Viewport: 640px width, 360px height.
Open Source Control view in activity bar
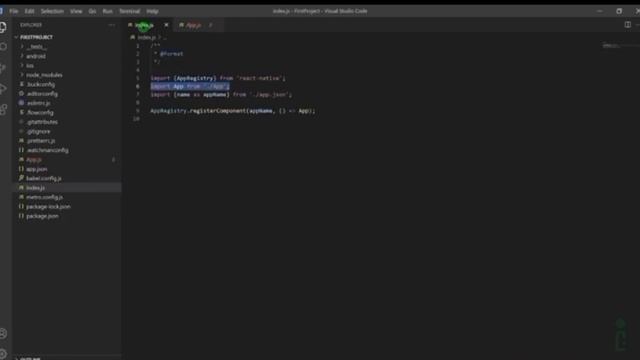point(3,68)
